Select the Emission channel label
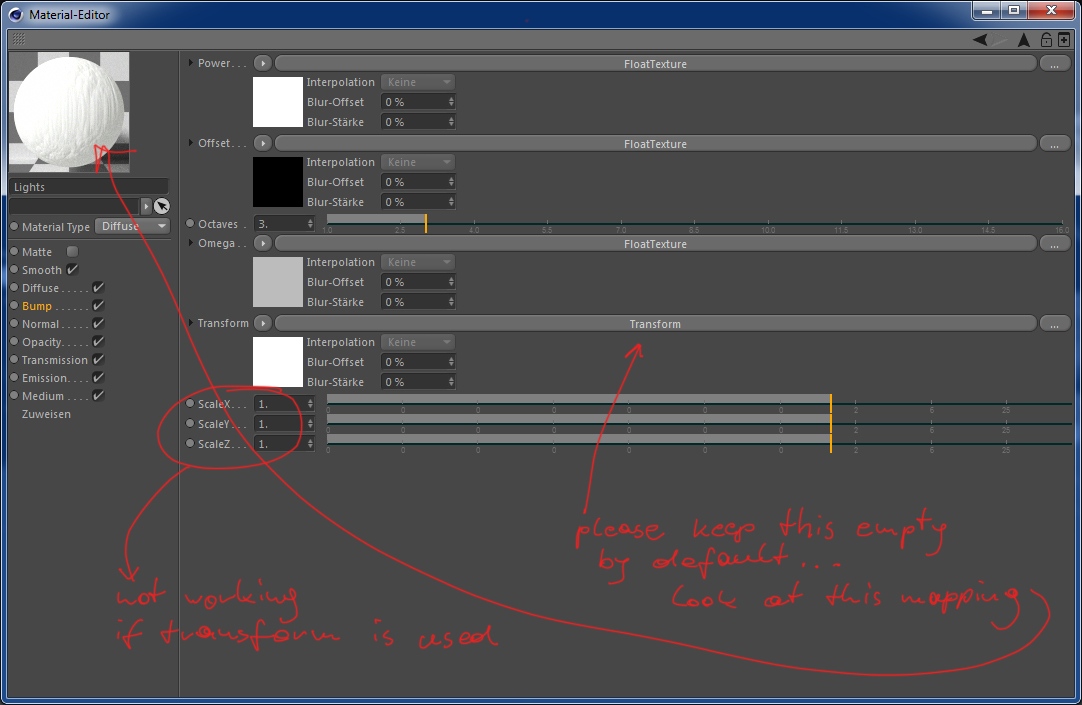The height and width of the screenshot is (705, 1082). click(x=45, y=378)
